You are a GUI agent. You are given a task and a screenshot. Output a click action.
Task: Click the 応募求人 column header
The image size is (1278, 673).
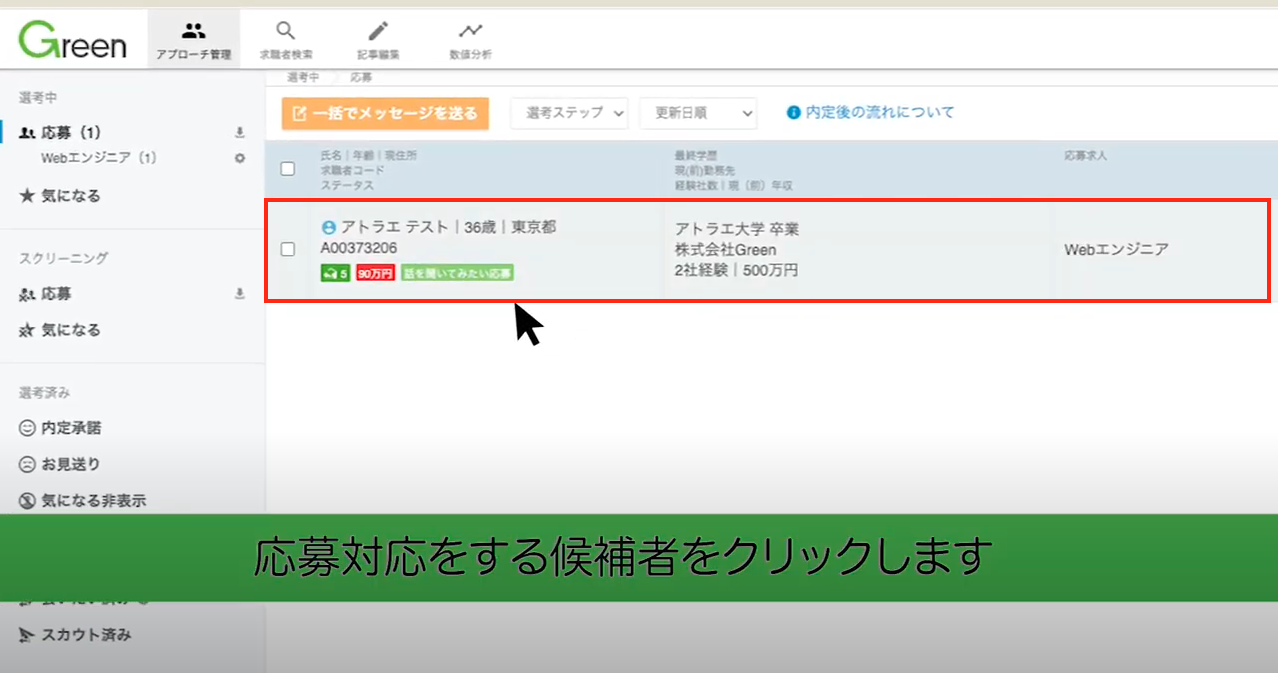(1085, 156)
